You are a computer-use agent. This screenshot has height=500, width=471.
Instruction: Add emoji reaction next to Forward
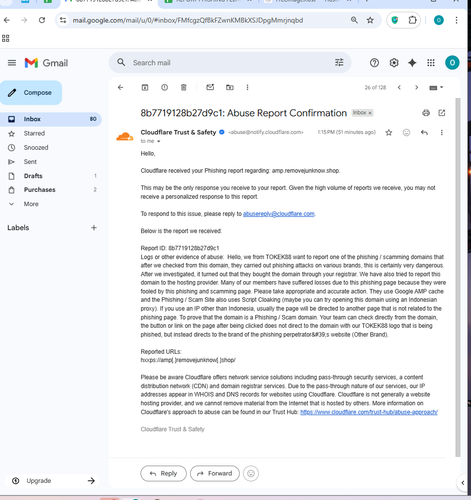click(251, 473)
